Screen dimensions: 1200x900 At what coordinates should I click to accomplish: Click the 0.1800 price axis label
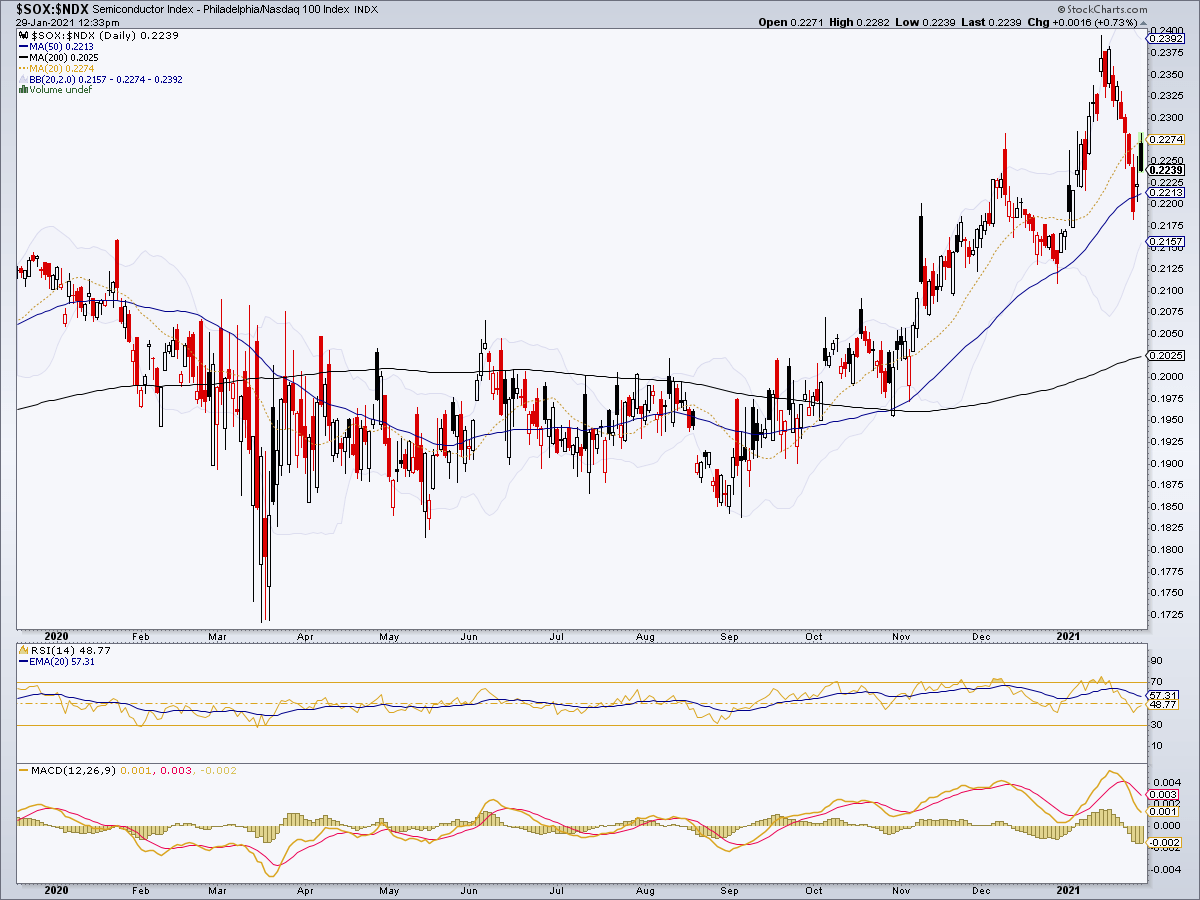click(1167, 550)
